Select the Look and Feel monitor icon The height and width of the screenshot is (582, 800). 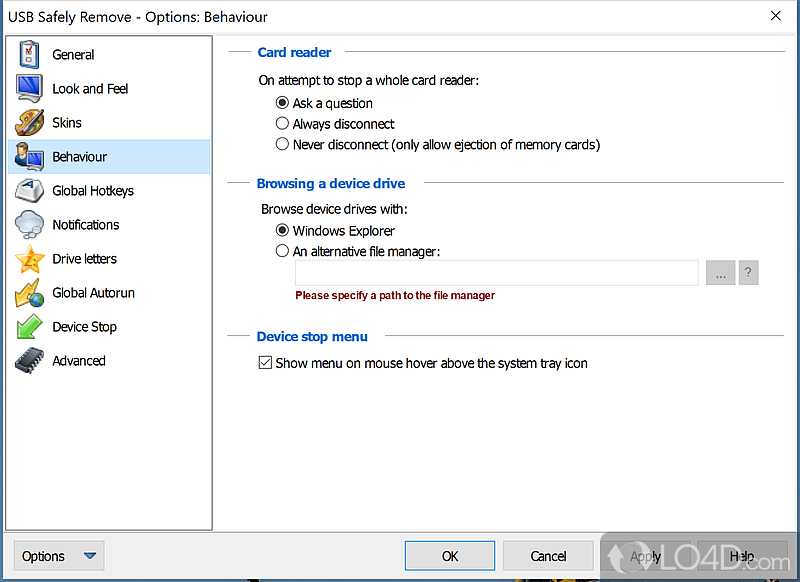coord(30,88)
